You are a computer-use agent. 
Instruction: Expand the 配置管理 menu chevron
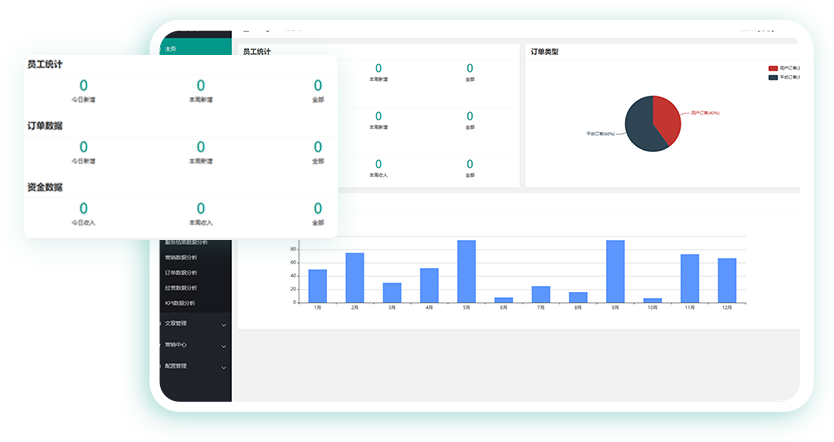click(224, 367)
